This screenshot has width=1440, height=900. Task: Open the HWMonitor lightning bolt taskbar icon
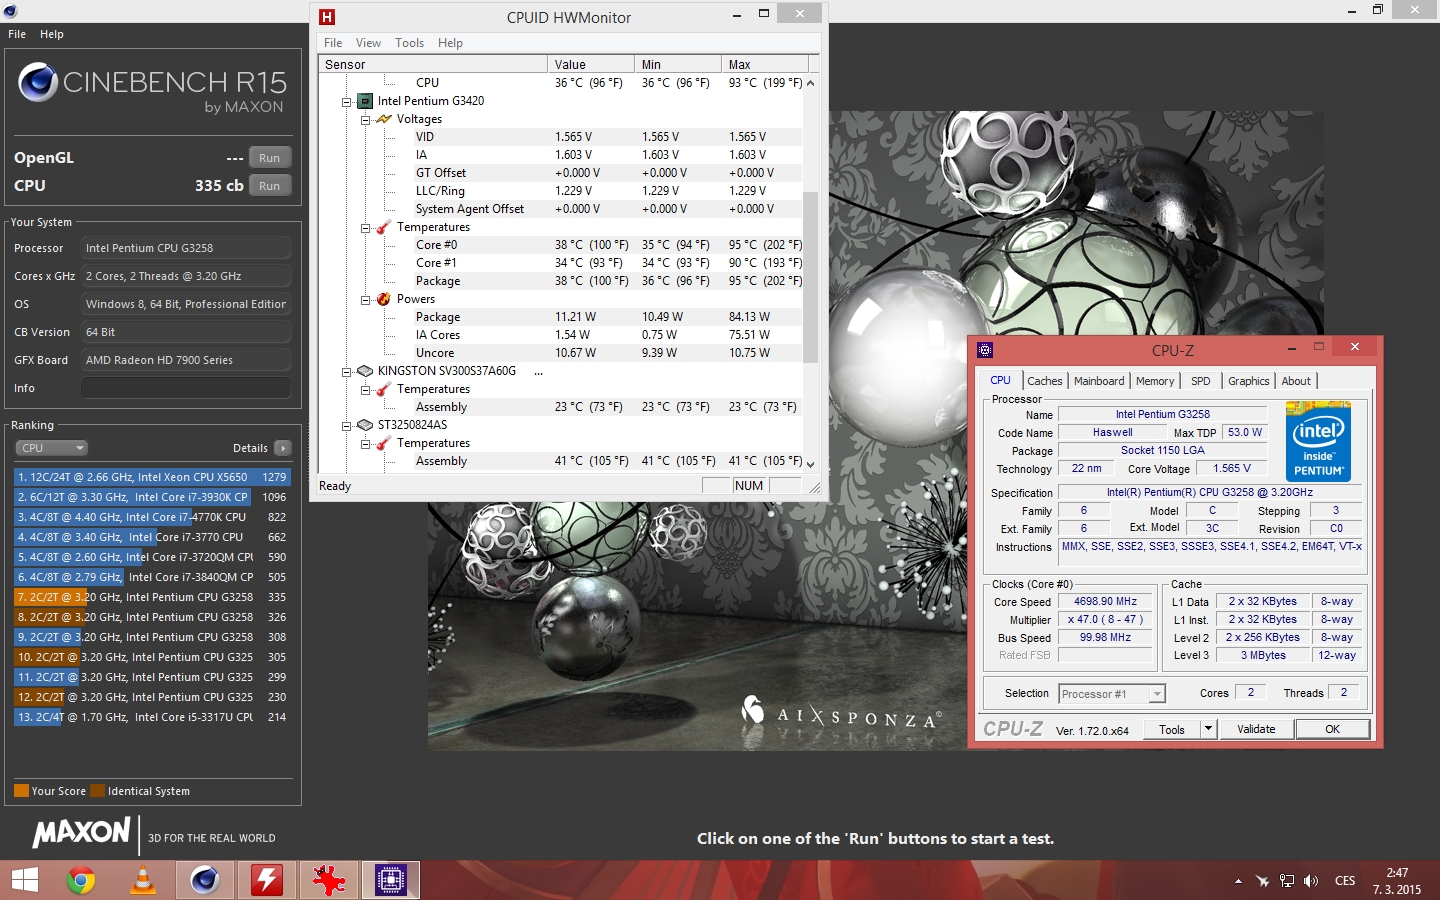pos(267,880)
